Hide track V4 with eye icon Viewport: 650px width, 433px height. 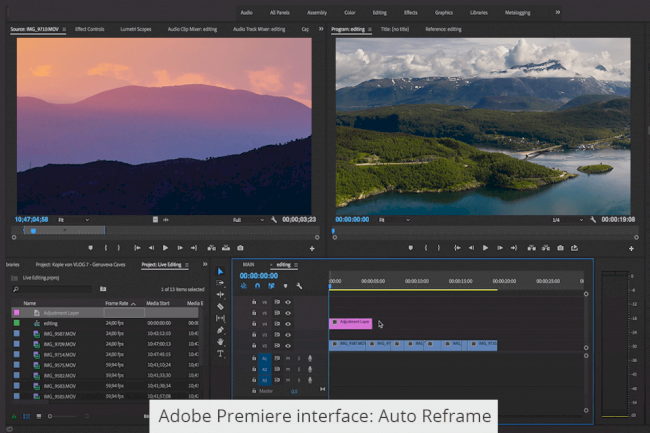pos(288,324)
